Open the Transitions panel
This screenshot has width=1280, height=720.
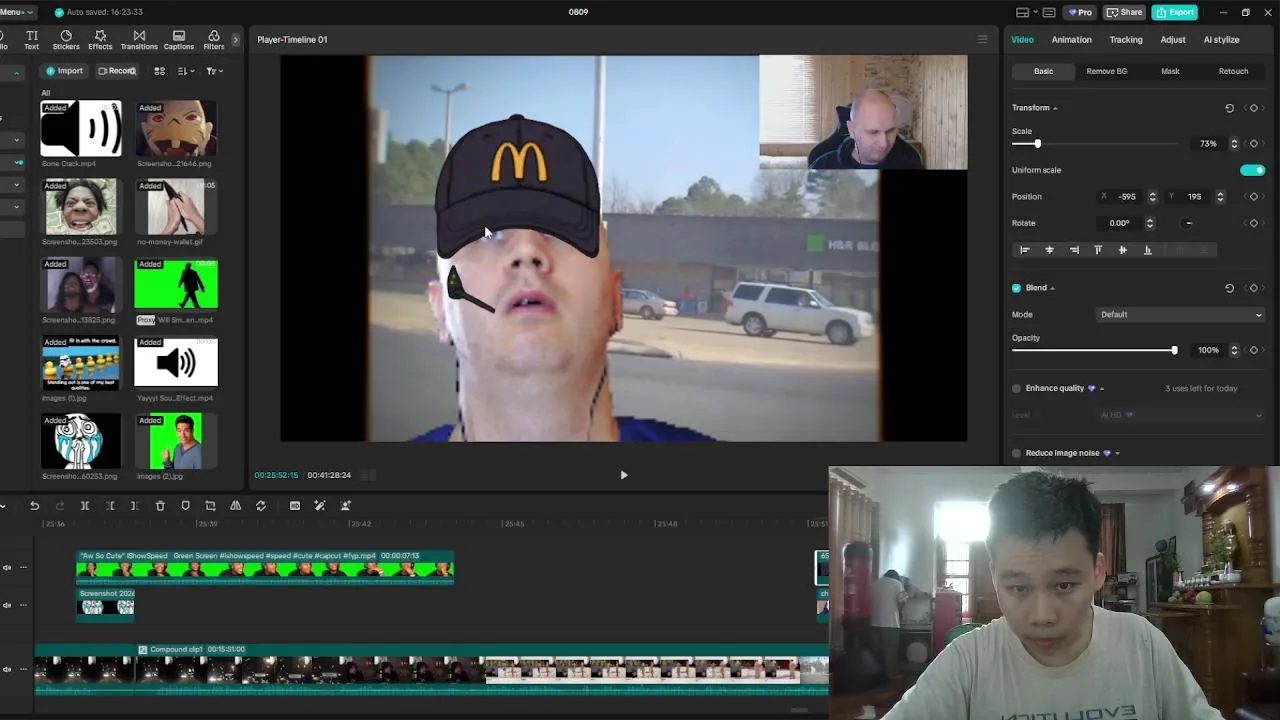[x=139, y=40]
